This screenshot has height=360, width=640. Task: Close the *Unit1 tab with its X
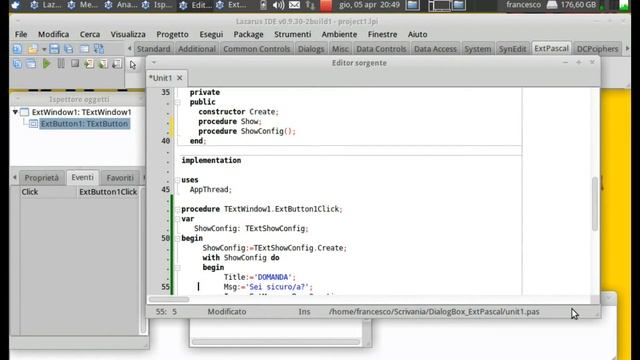coord(180,78)
